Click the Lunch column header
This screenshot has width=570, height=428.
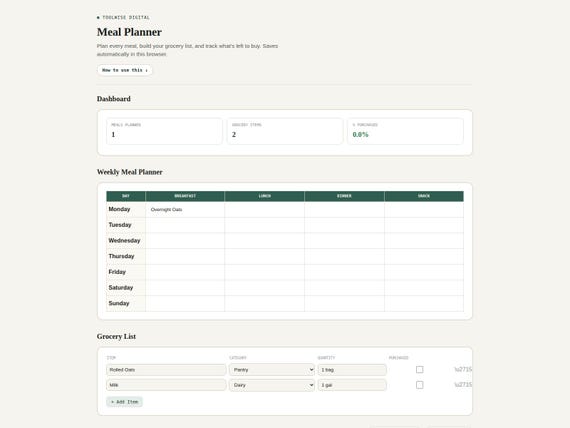click(265, 196)
